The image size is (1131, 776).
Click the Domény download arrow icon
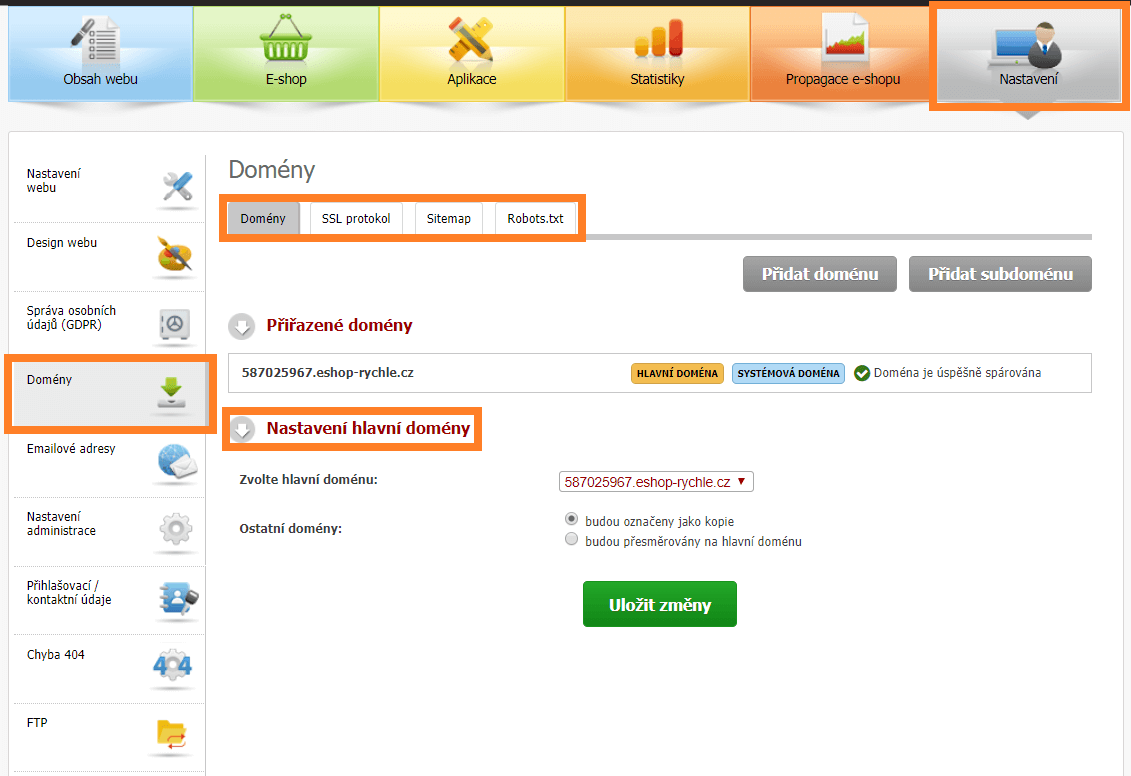172,392
